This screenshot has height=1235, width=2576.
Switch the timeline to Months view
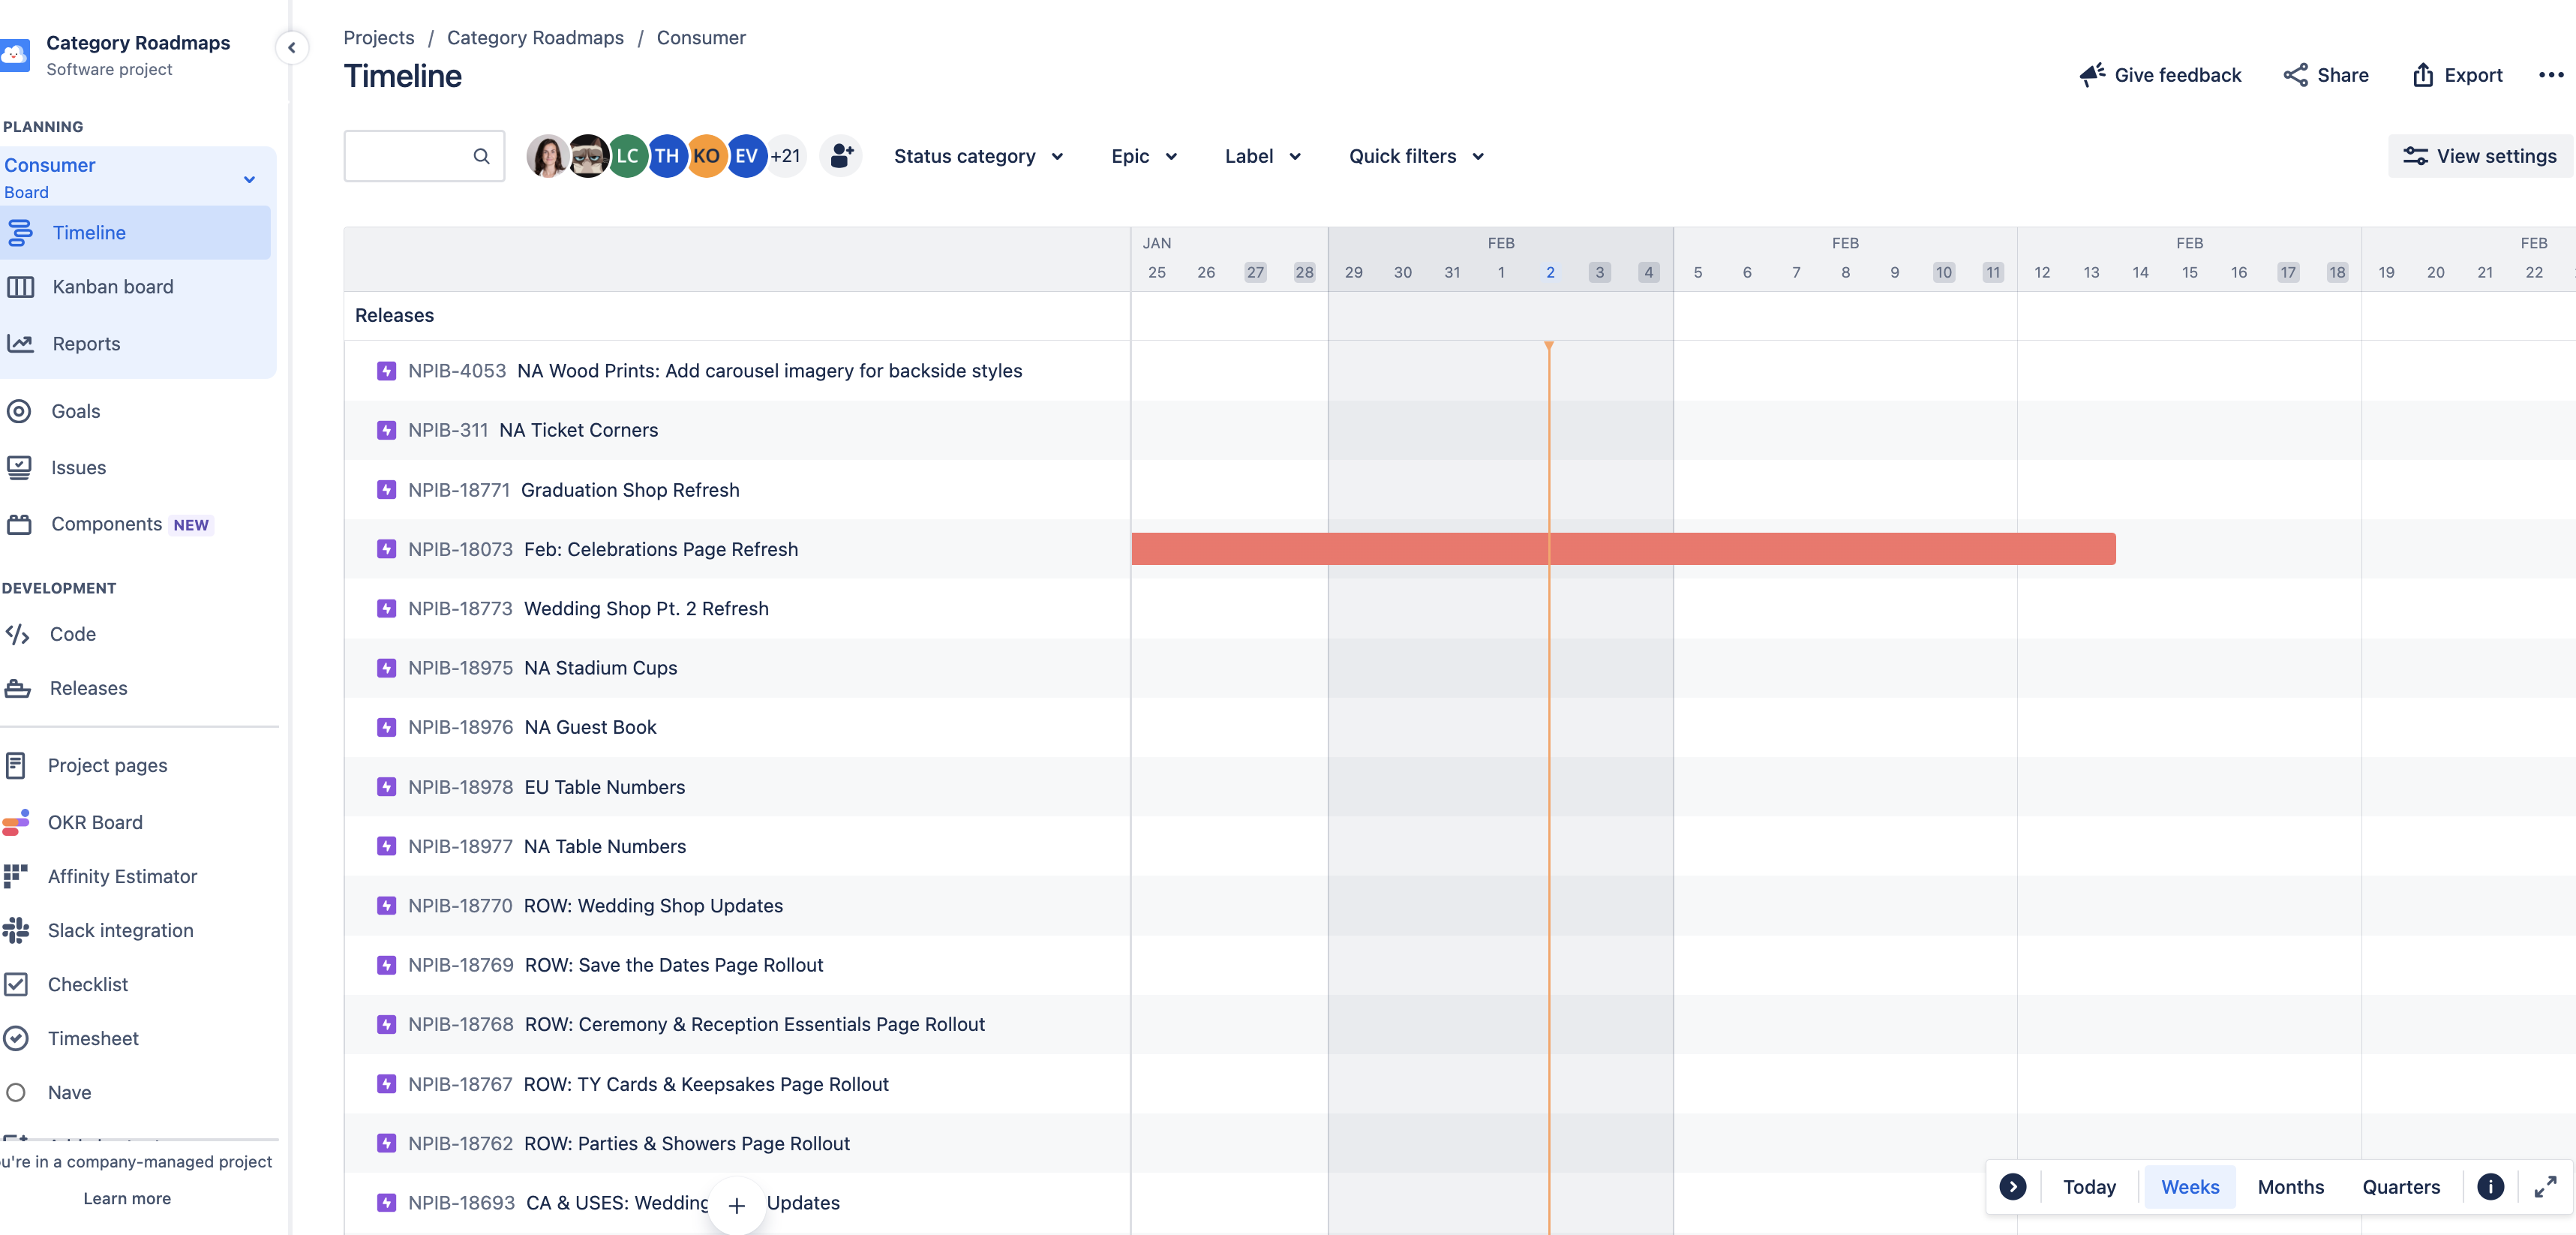click(2290, 1187)
